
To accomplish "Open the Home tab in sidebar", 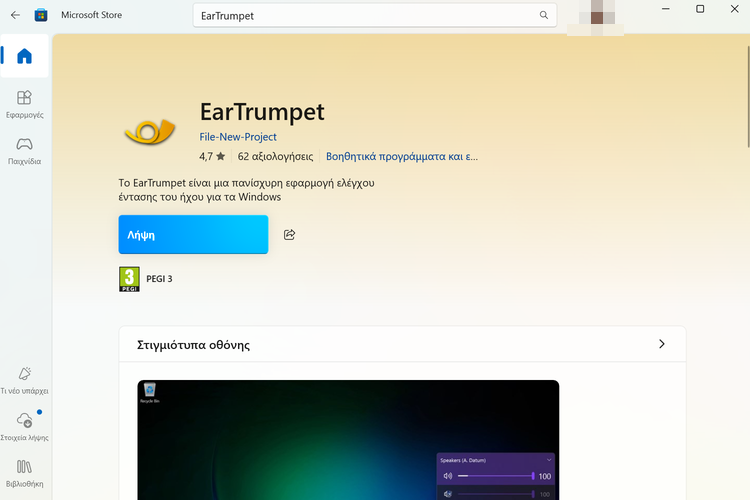I will click(24, 56).
